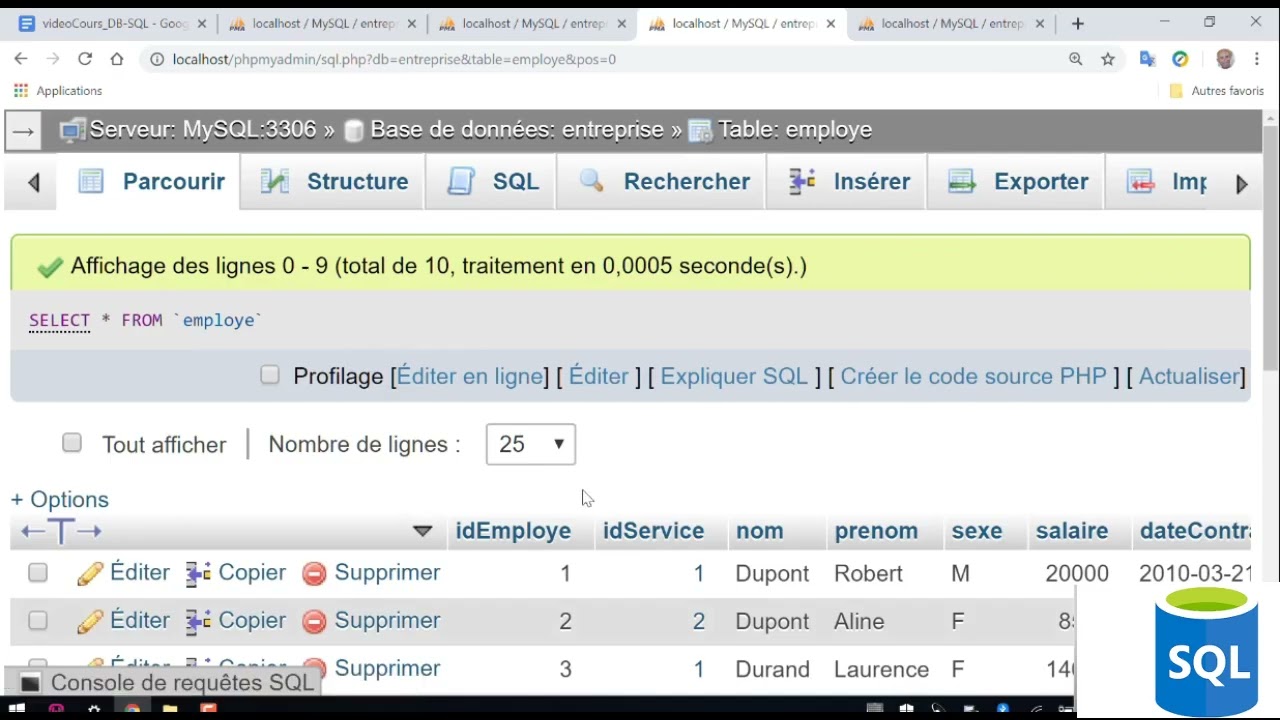Select row checkbox for Dupont Robert
The image size is (1280, 720).
coord(38,572)
